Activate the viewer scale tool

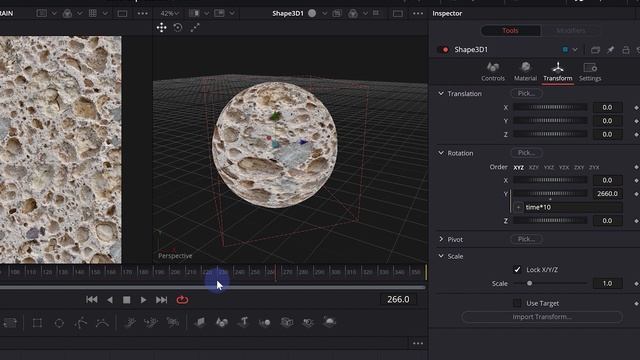[x=195, y=27]
